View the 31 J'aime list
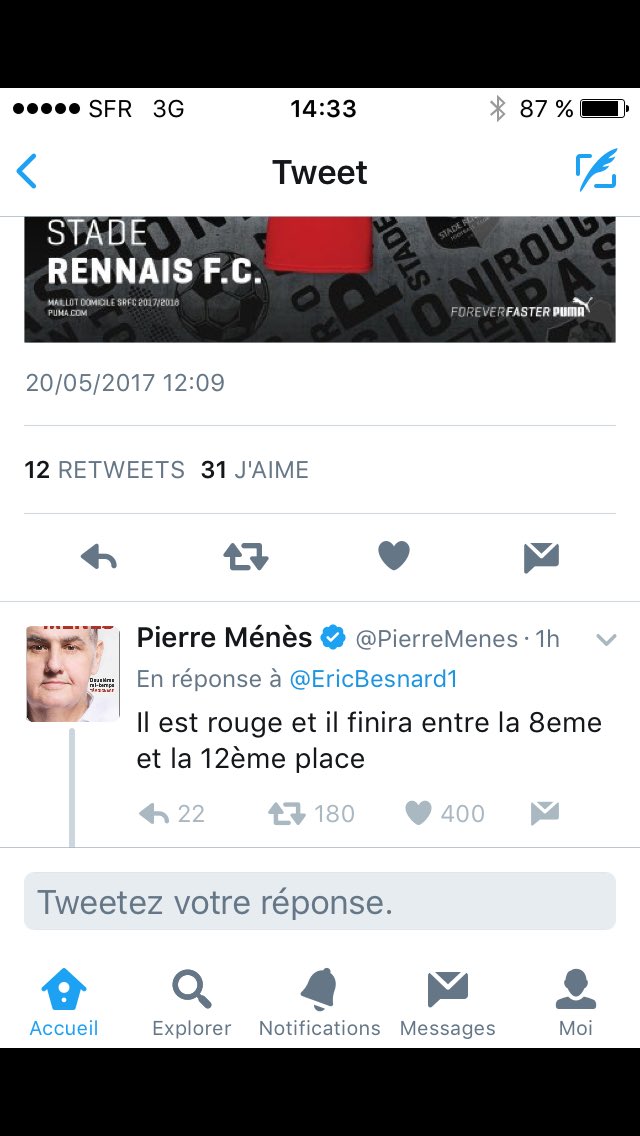640x1136 pixels. point(255,469)
